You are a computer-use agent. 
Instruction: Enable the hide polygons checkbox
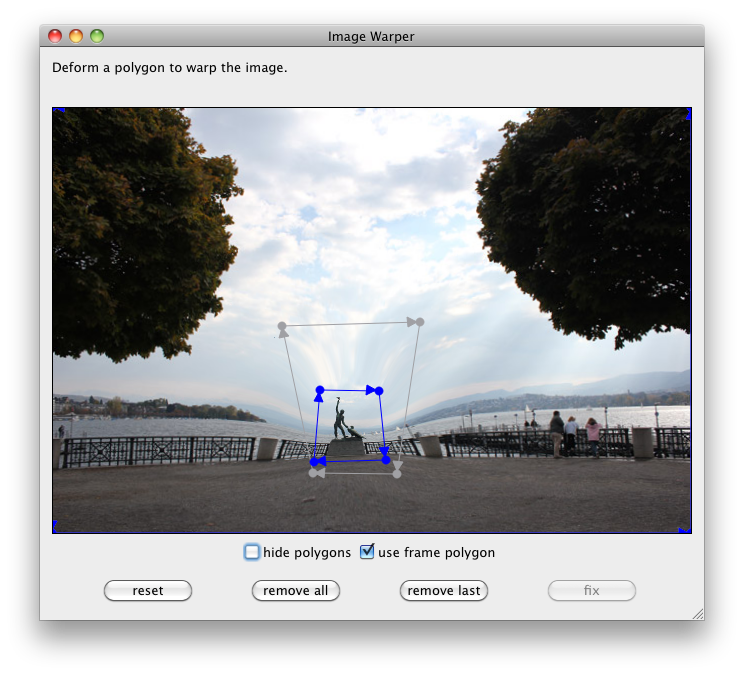tap(252, 552)
